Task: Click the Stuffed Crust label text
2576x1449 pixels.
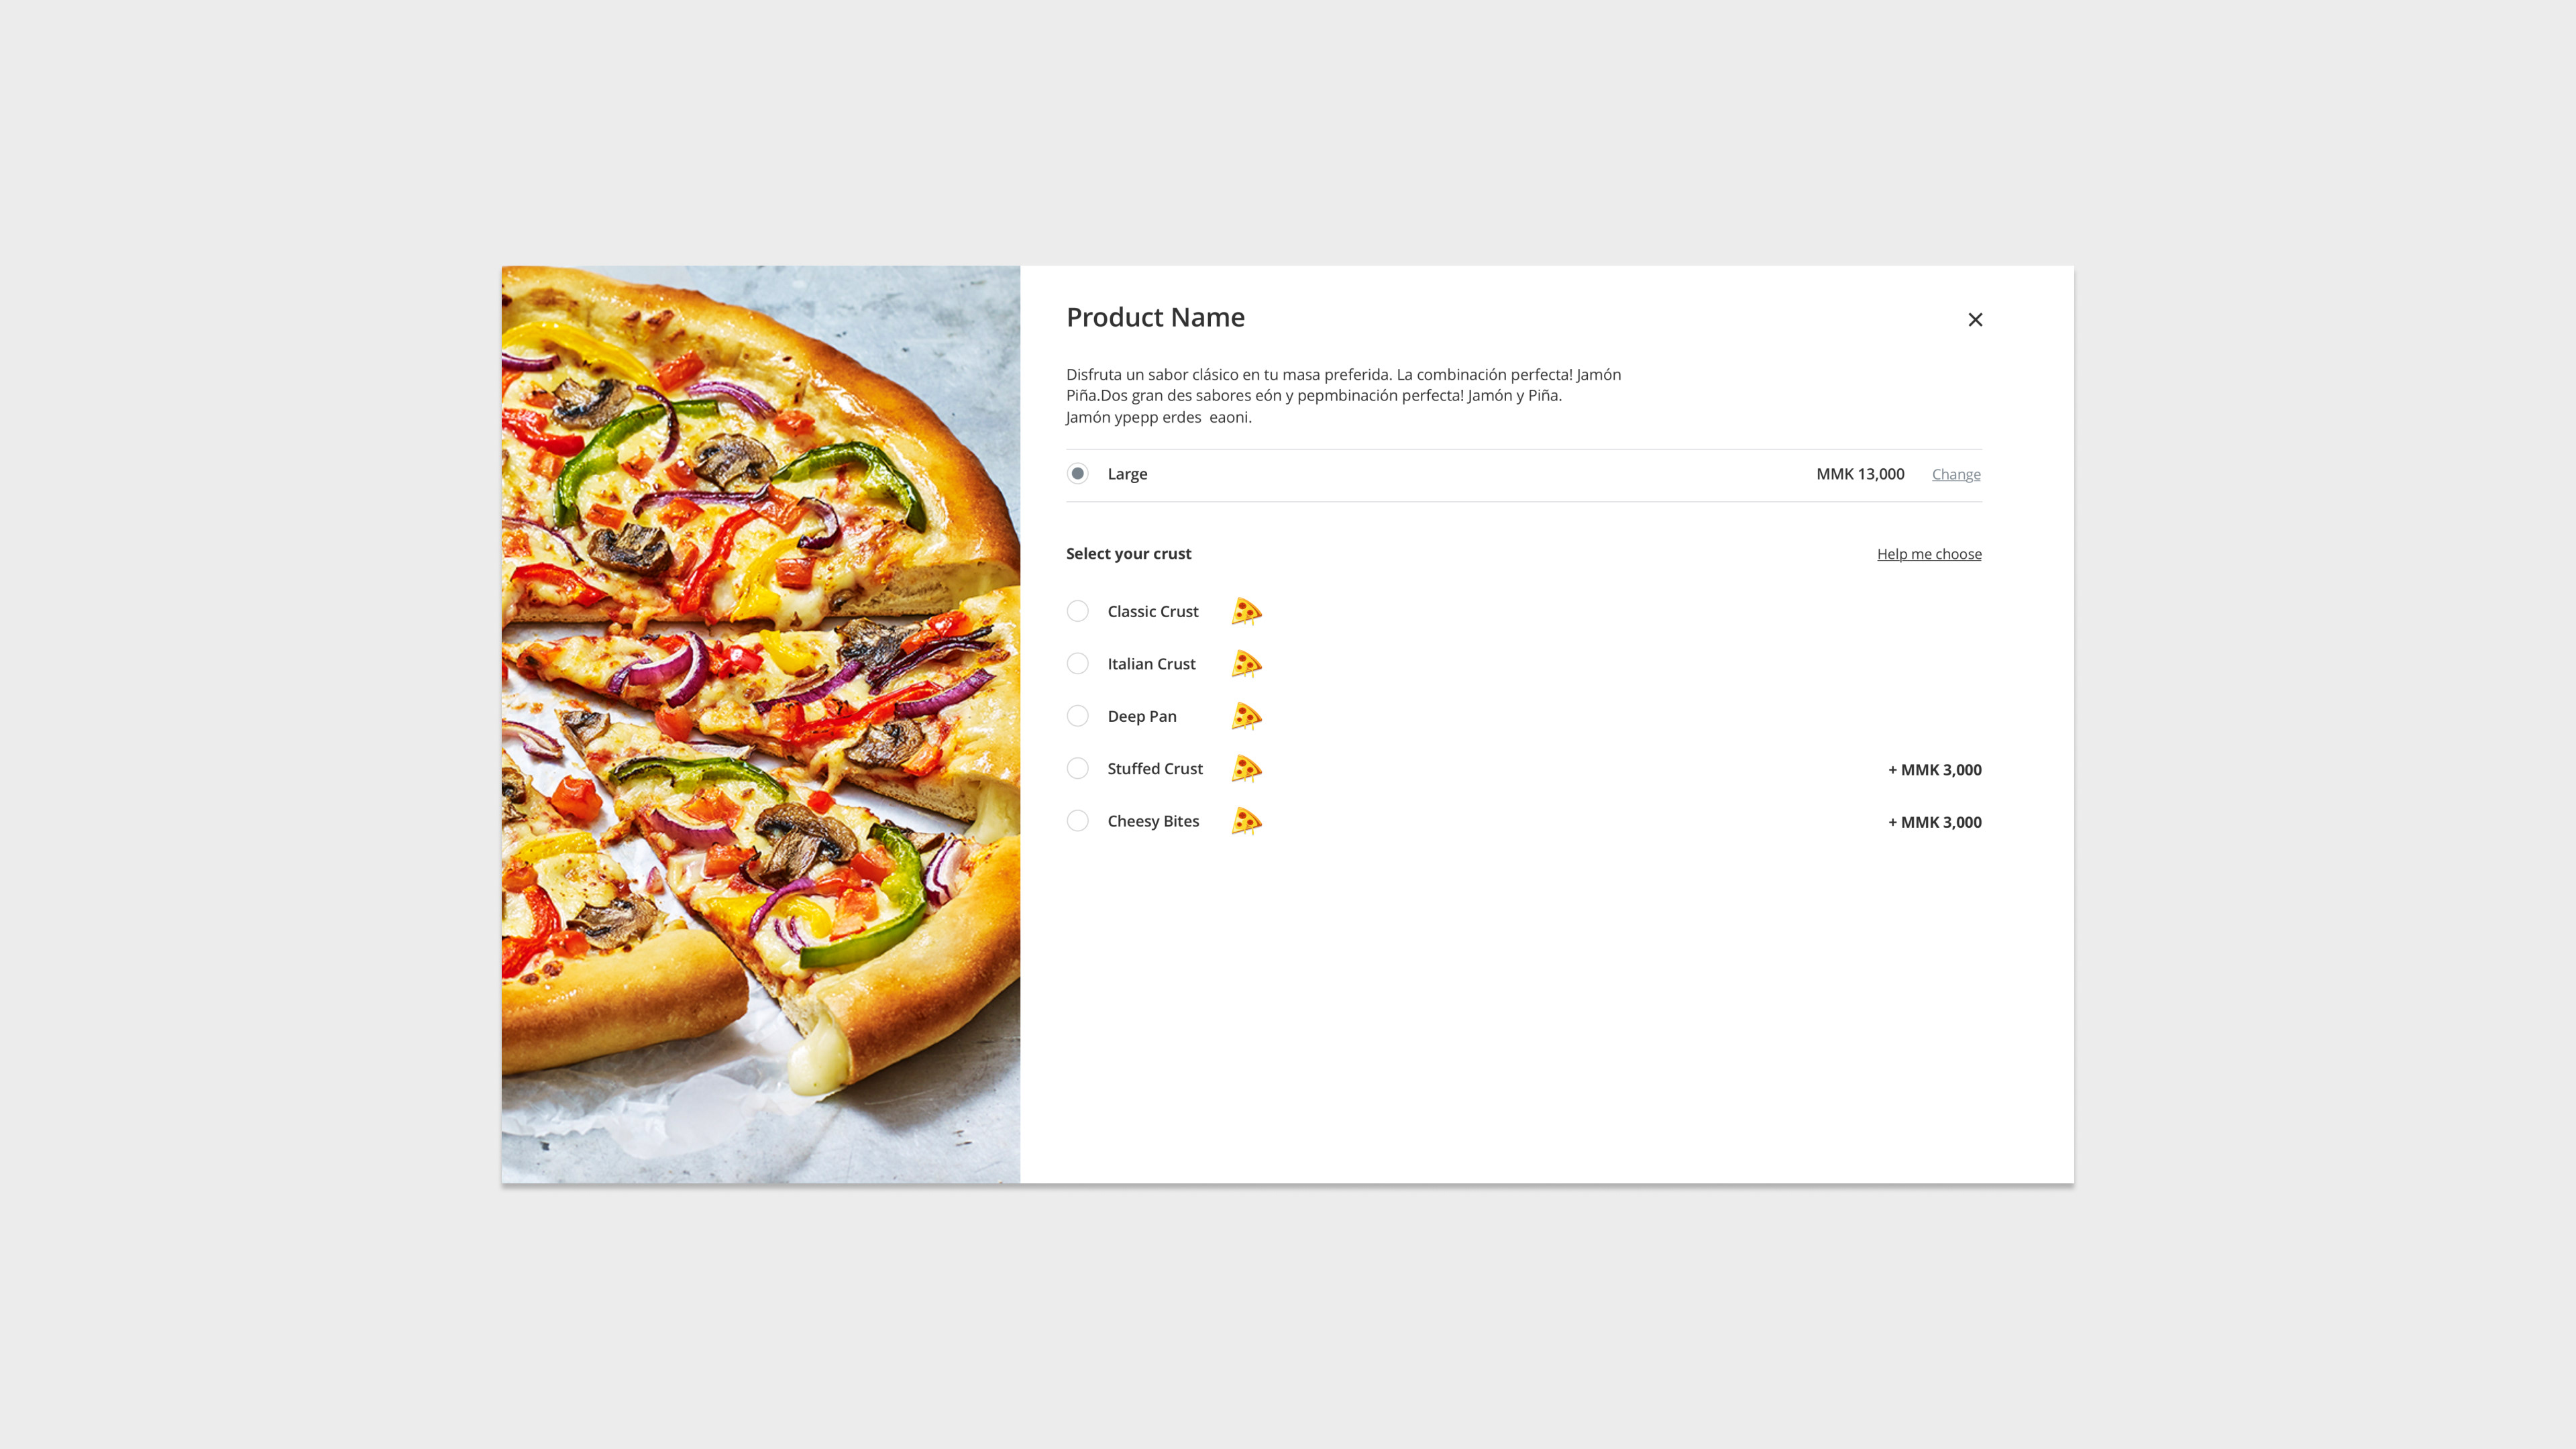Action: click(x=1154, y=769)
